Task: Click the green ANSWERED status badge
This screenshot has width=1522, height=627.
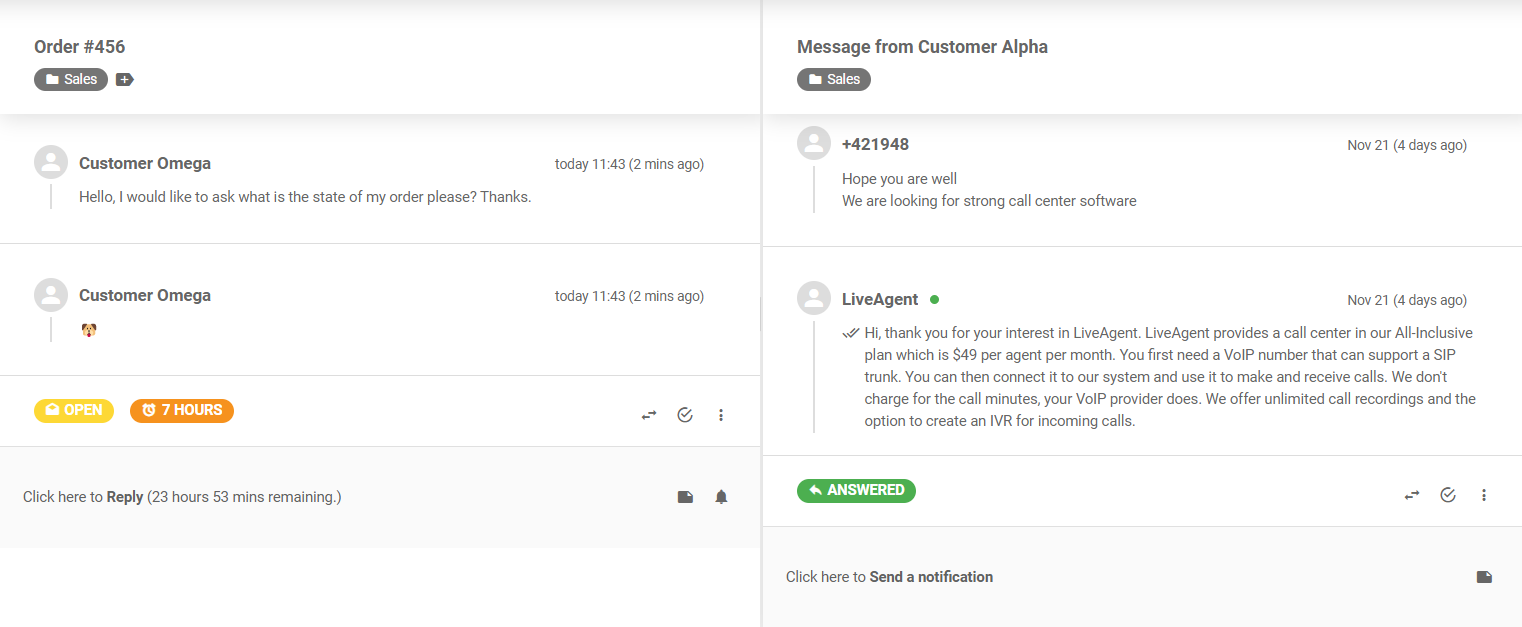Action: click(x=856, y=490)
